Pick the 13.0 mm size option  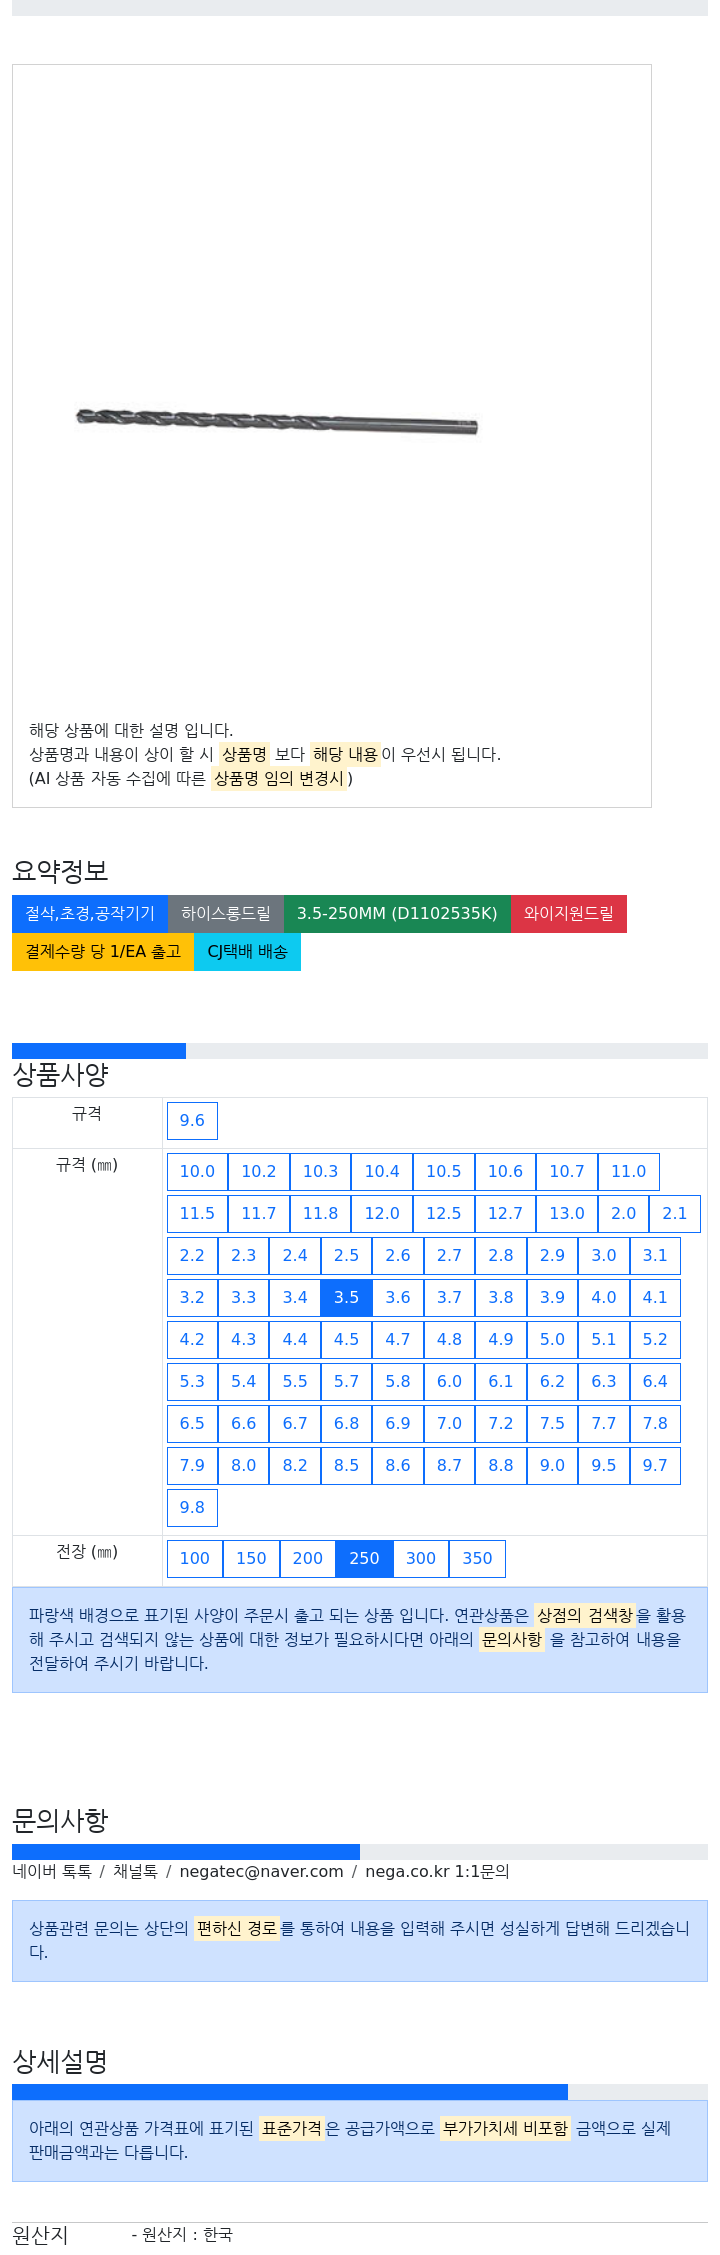(567, 1214)
